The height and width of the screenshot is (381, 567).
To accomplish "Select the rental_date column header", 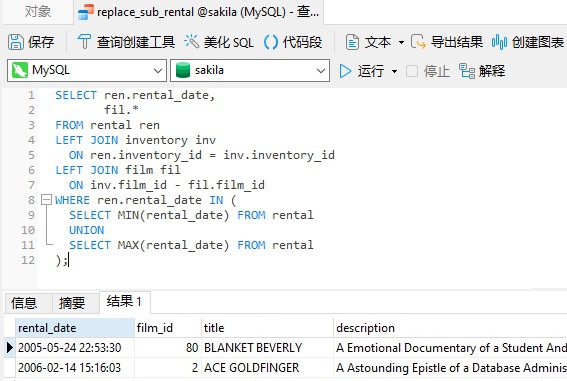I will pyautogui.click(x=75, y=328).
